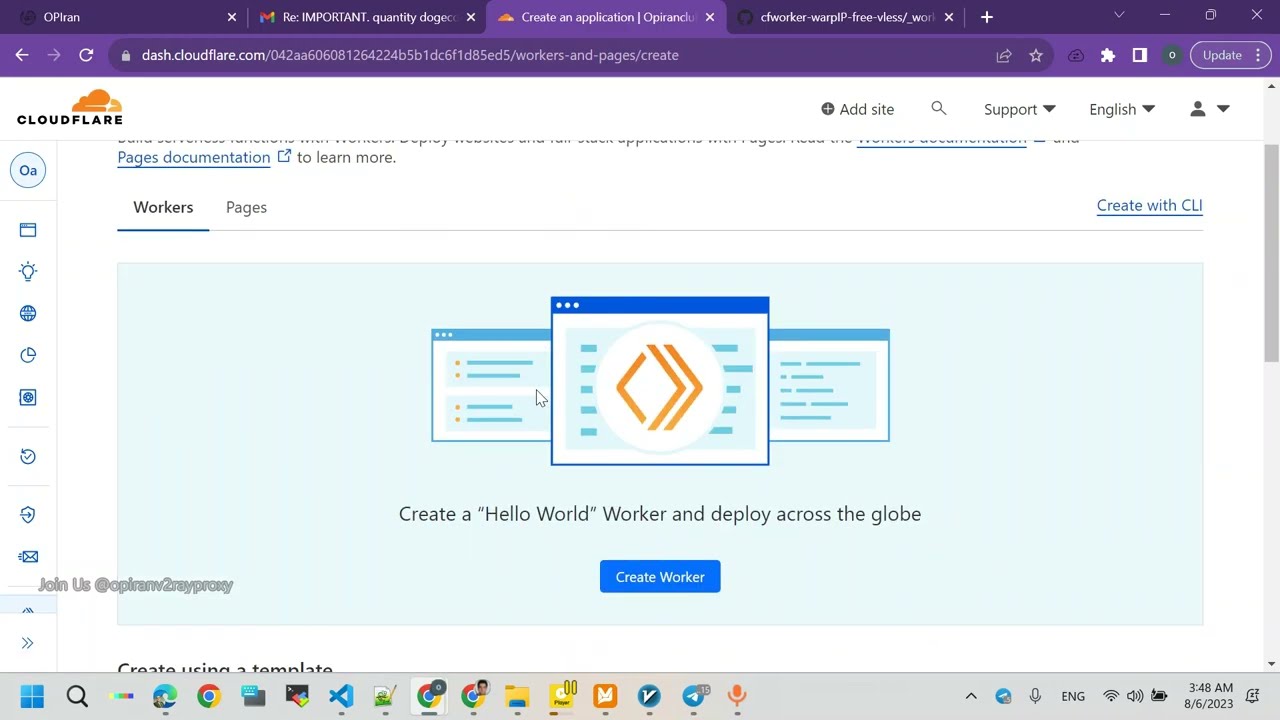The width and height of the screenshot is (1280, 720).
Task: Open the shield arrow Zero Trust icon
Action: pyautogui.click(x=28, y=514)
